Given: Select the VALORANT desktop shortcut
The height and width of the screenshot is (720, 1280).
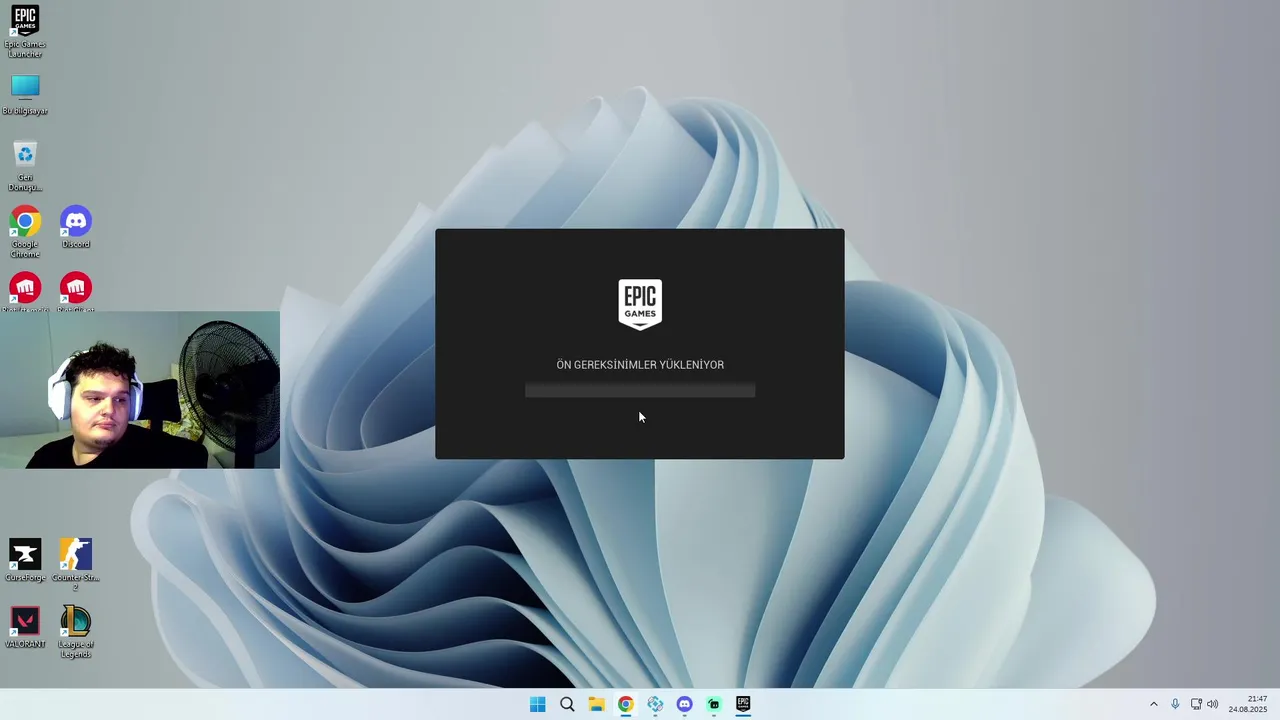Looking at the screenshot, I should point(25,627).
